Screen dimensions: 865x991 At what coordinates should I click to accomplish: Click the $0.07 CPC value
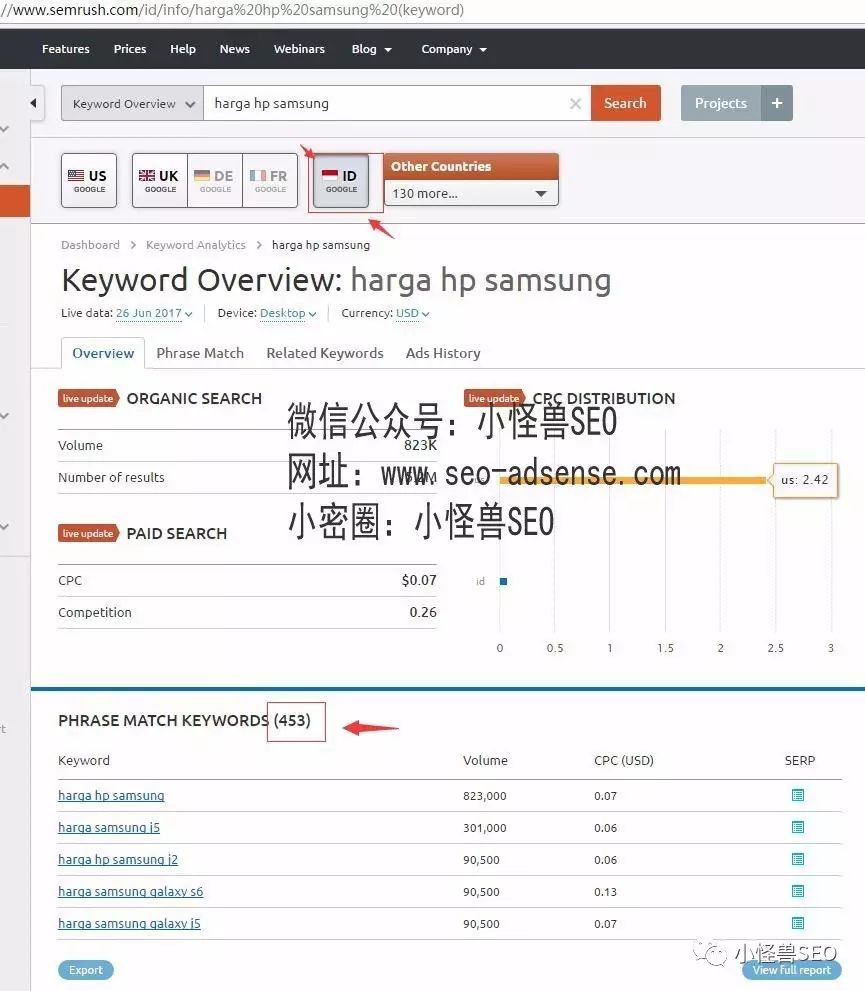click(x=419, y=580)
